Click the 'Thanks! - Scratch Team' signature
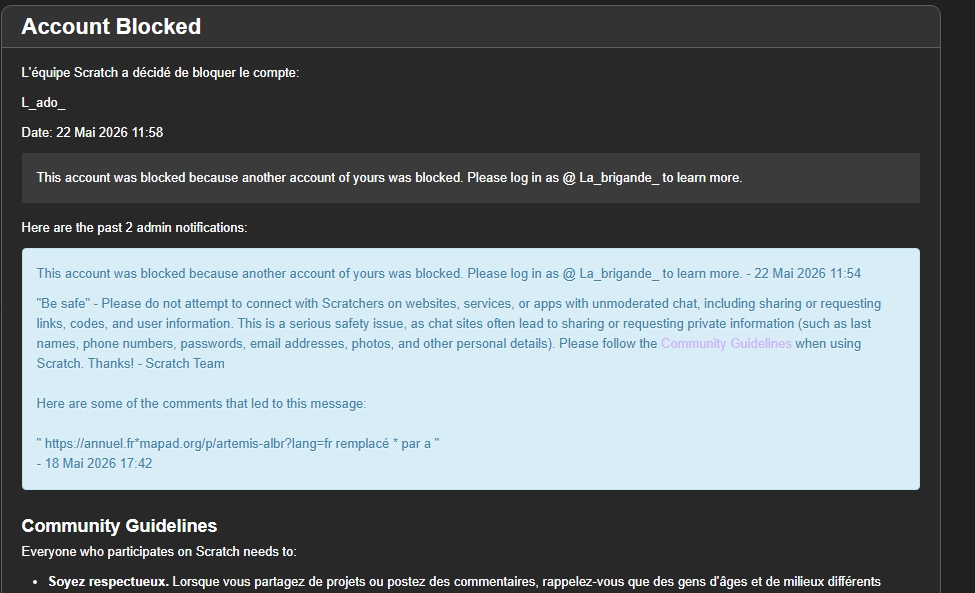 pos(156,364)
